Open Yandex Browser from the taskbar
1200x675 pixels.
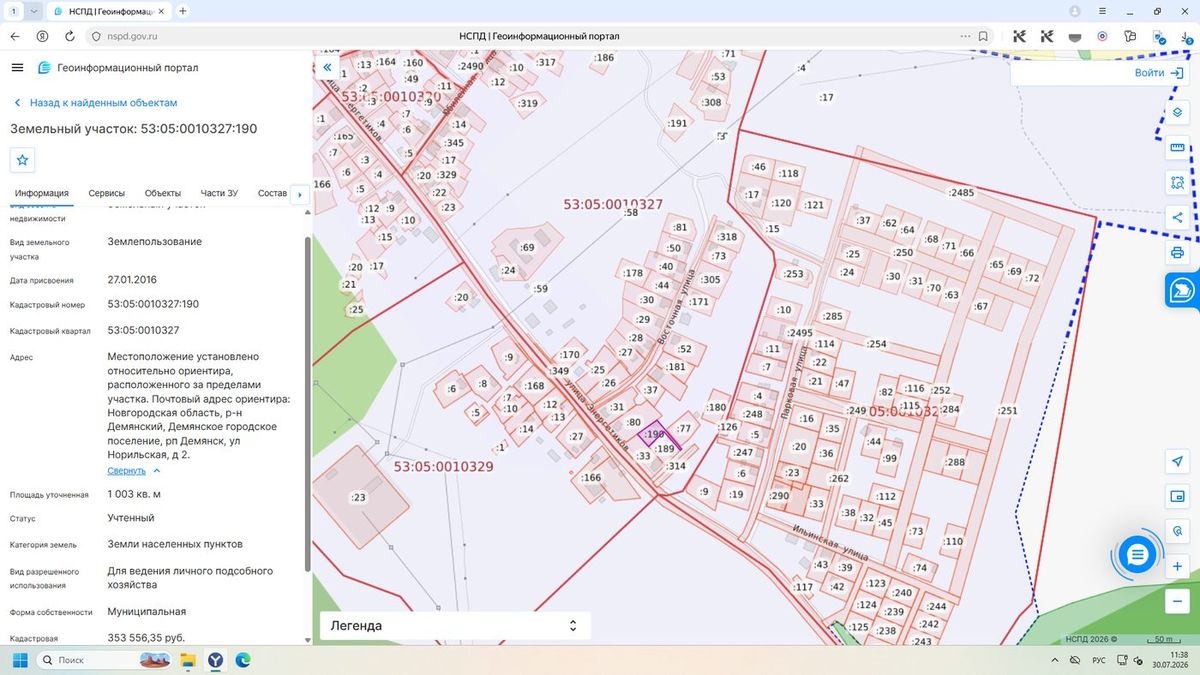coord(215,660)
